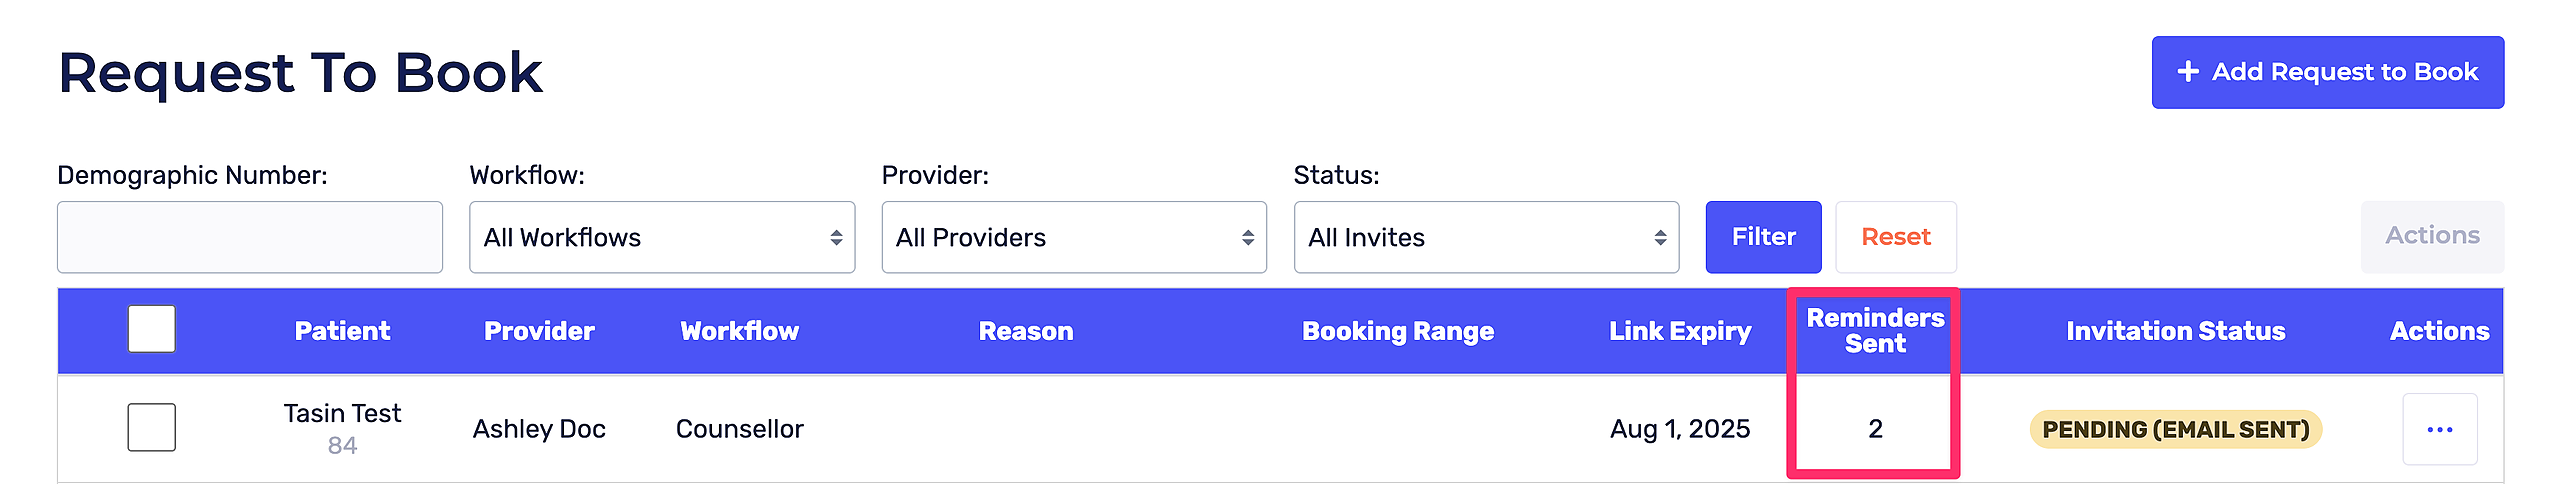The image size is (2560, 484).
Task: Click the Provider column header
Action: [x=539, y=331]
